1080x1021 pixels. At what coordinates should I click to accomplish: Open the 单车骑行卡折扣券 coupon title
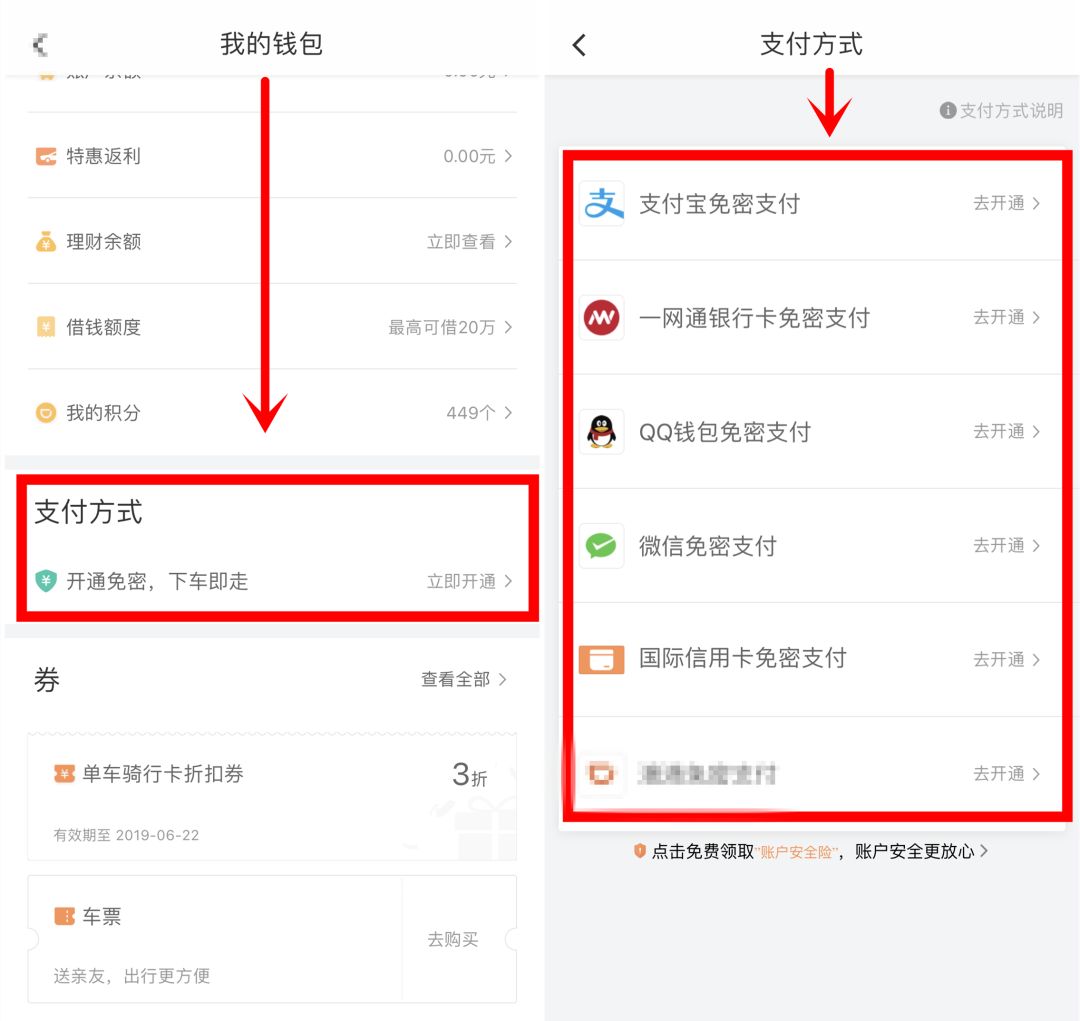[163, 774]
